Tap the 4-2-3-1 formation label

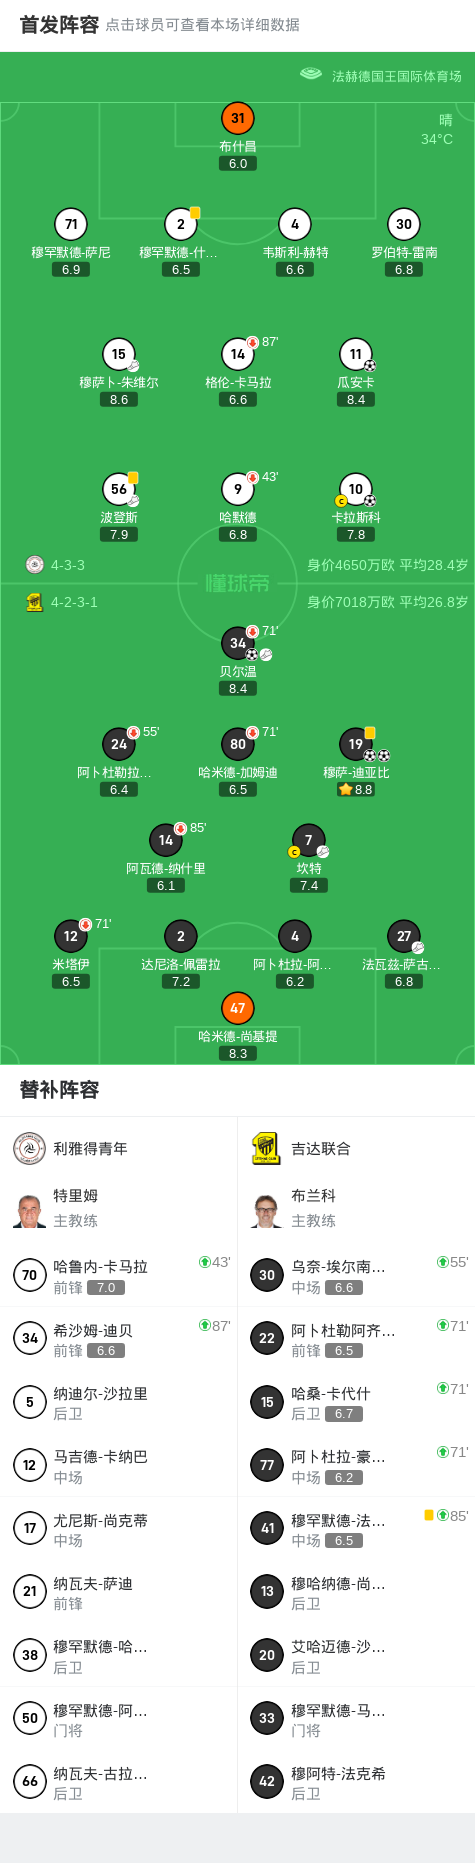(x=74, y=602)
